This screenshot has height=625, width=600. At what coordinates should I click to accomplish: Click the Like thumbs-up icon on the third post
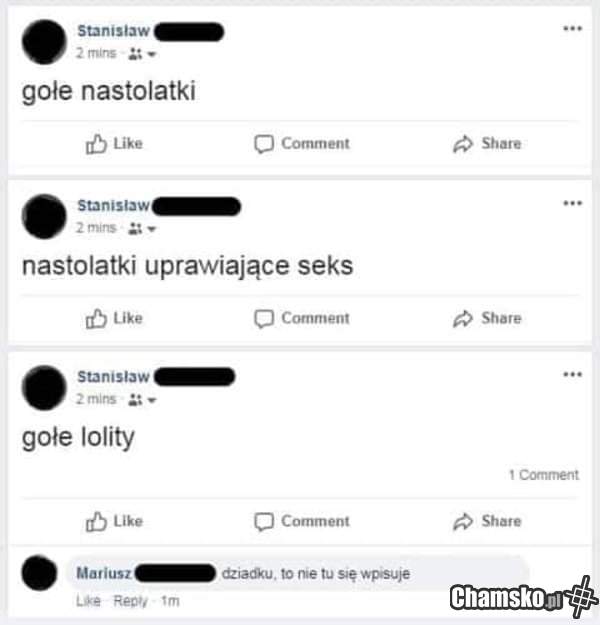[96, 521]
